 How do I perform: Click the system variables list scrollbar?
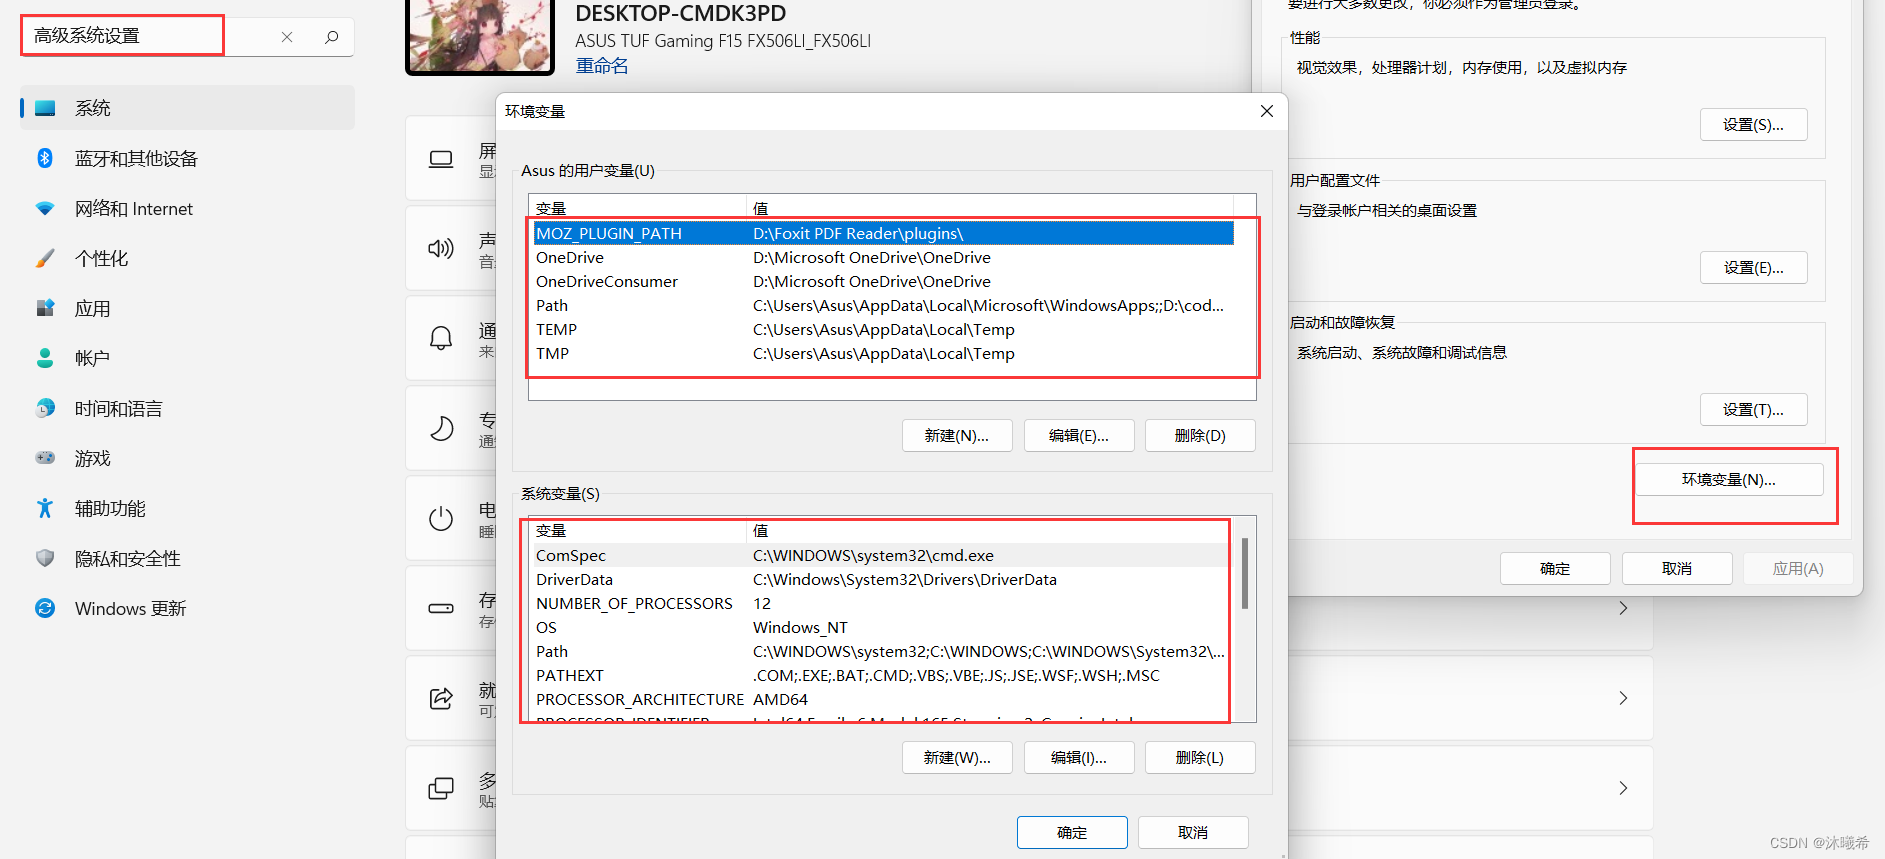point(1245,573)
